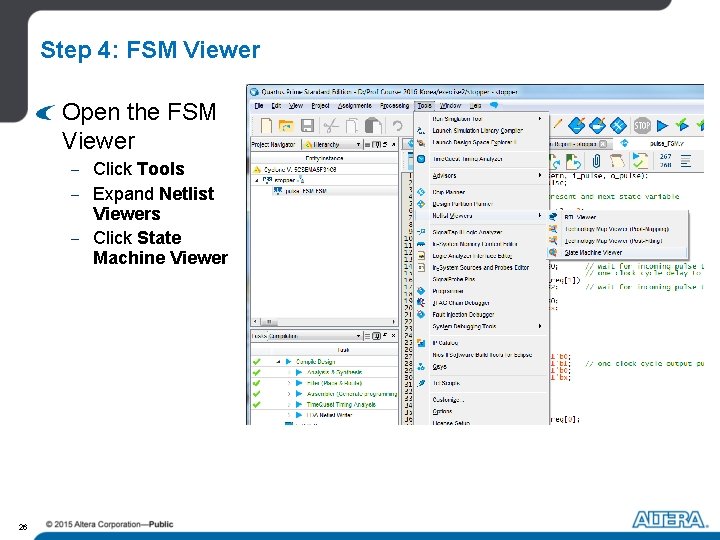720x540 pixels.
Task: Close the Tasks panel
Action: 394,336
